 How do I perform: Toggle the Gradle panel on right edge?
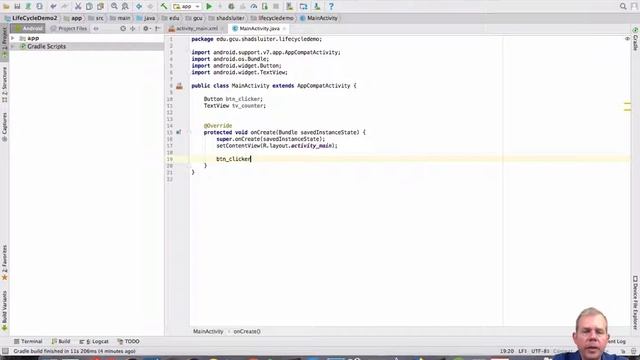(636, 39)
